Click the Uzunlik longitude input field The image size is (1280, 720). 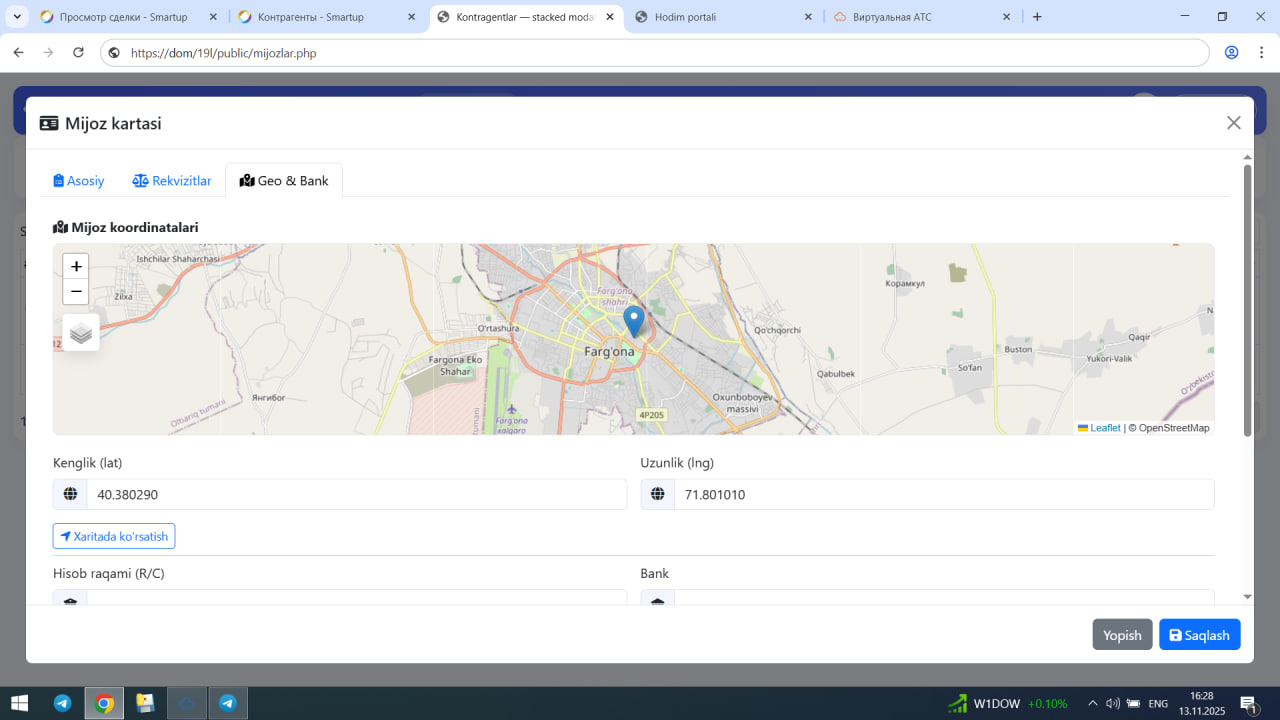tap(943, 494)
